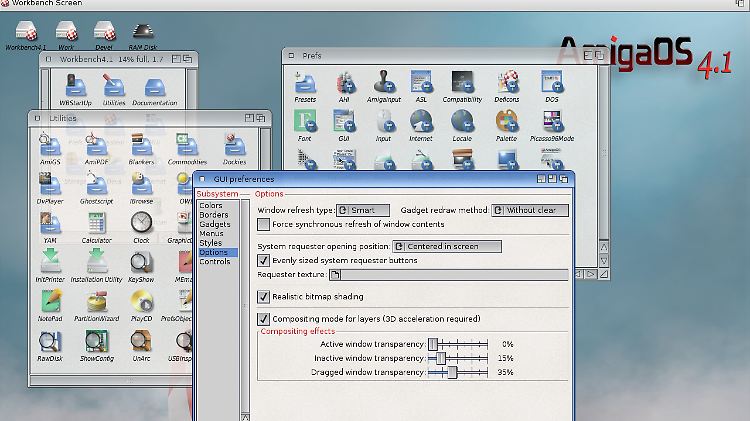Switch to Gadgets subsystem entry
750x421 pixels.
[215, 224]
